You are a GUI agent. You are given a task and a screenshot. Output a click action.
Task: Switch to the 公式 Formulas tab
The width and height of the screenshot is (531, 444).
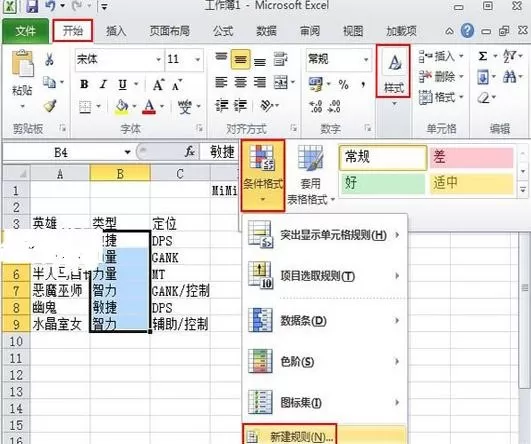pos(223,31)
